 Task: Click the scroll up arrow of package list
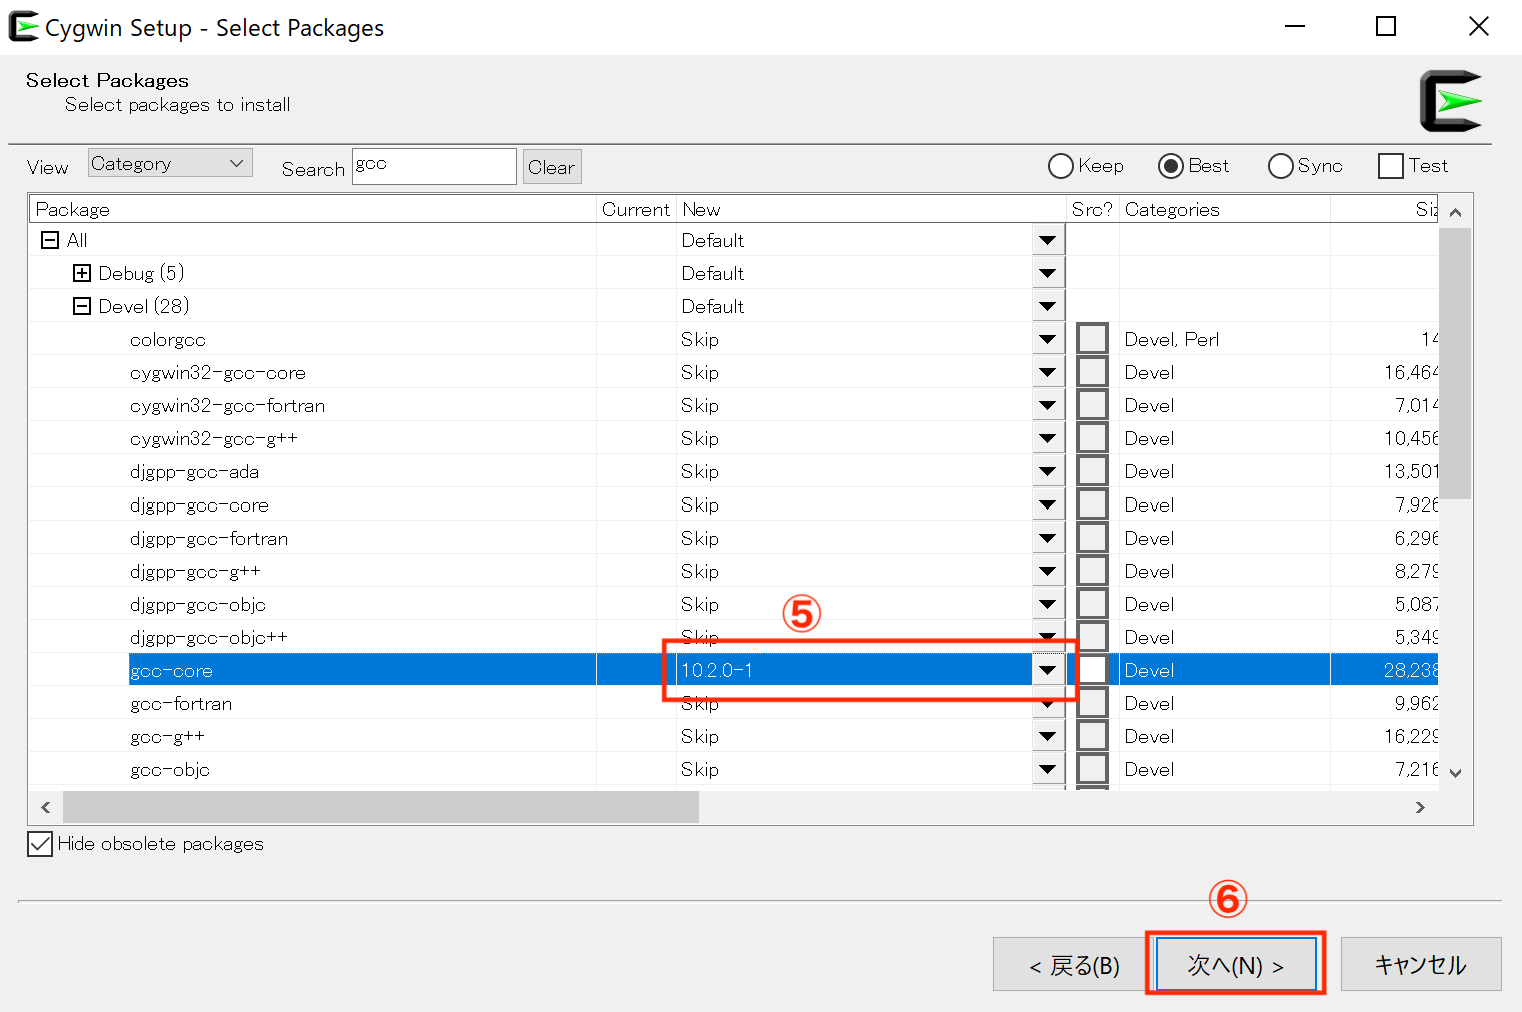[1455, 212]
